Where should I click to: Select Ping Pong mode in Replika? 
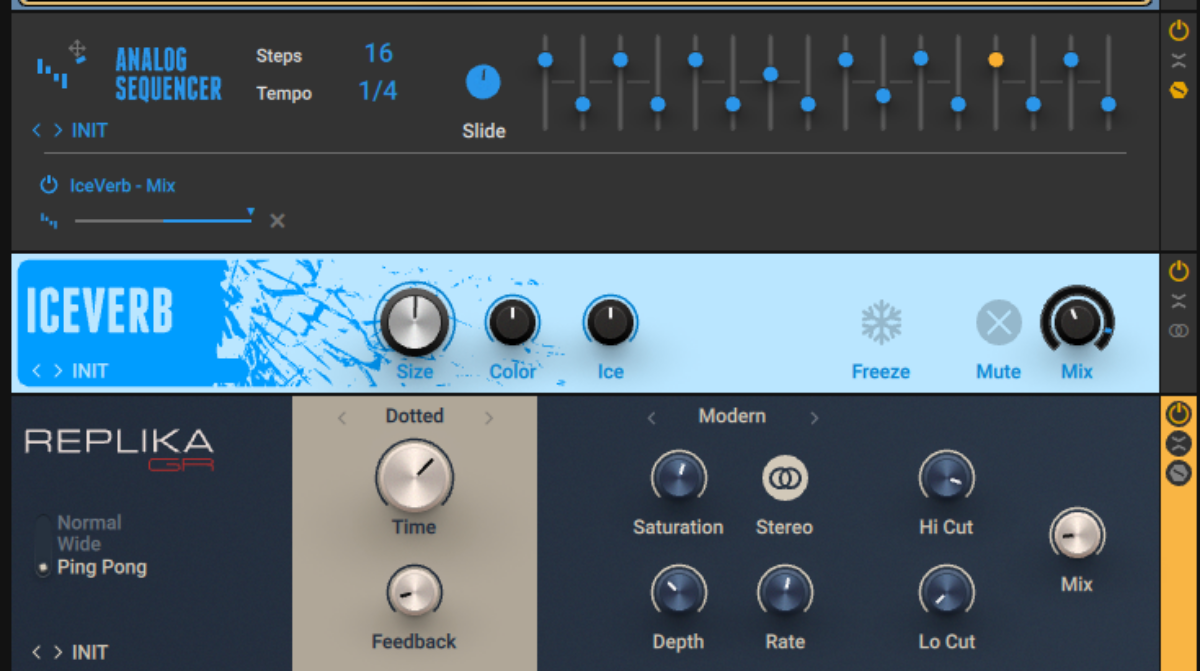coord(102,567)
